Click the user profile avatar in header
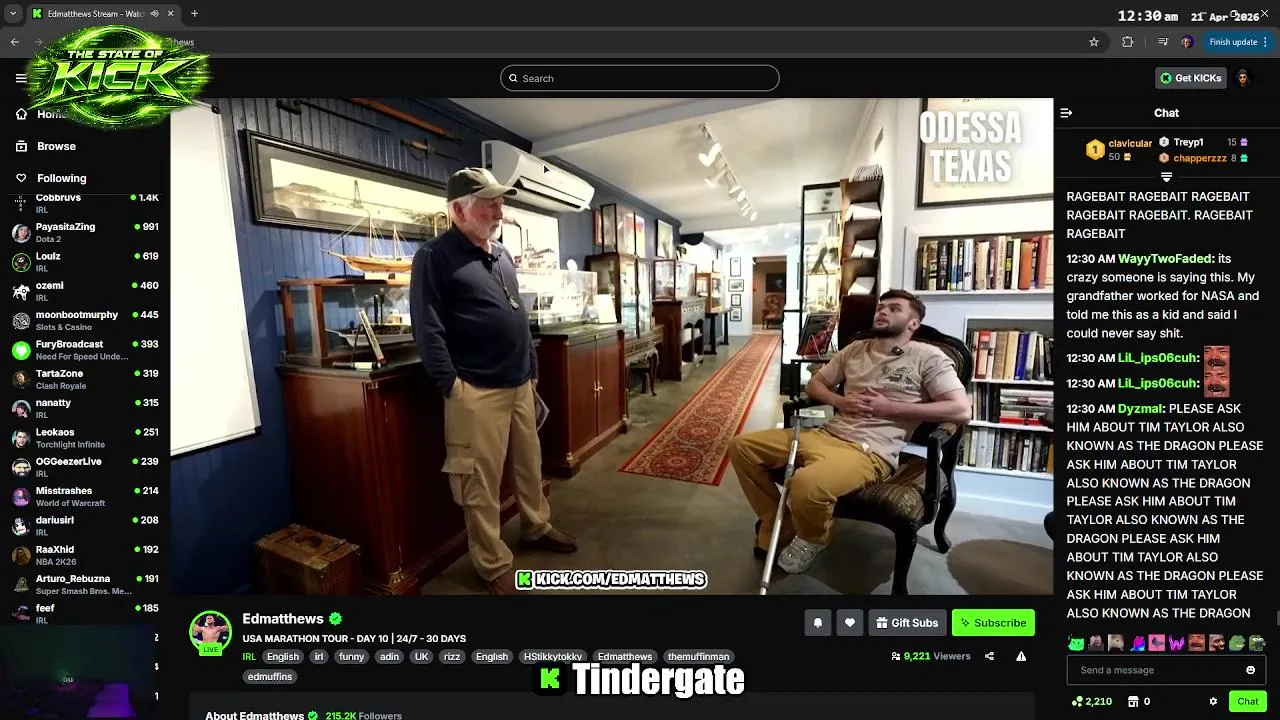The height and width of the screenshot is (720, 1280). (1243, 78)
